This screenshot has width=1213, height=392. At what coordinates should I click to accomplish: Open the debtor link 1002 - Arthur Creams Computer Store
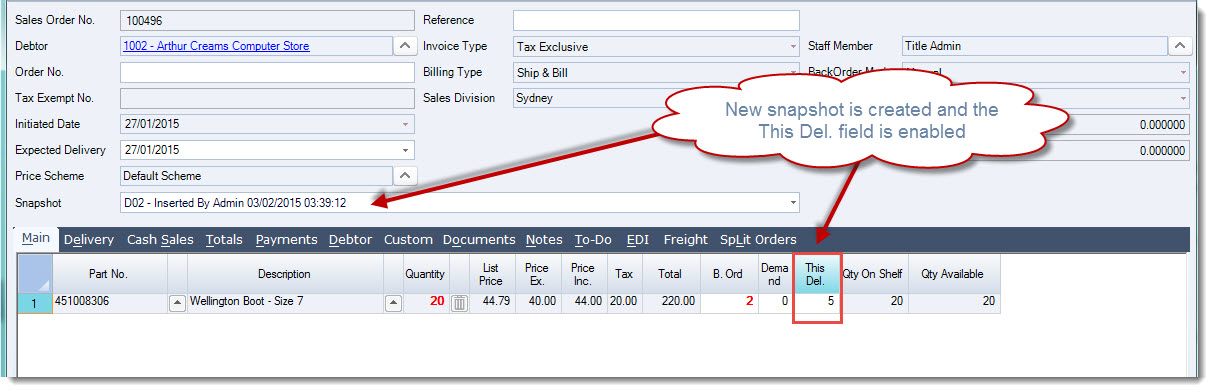(x=216, y=46)
